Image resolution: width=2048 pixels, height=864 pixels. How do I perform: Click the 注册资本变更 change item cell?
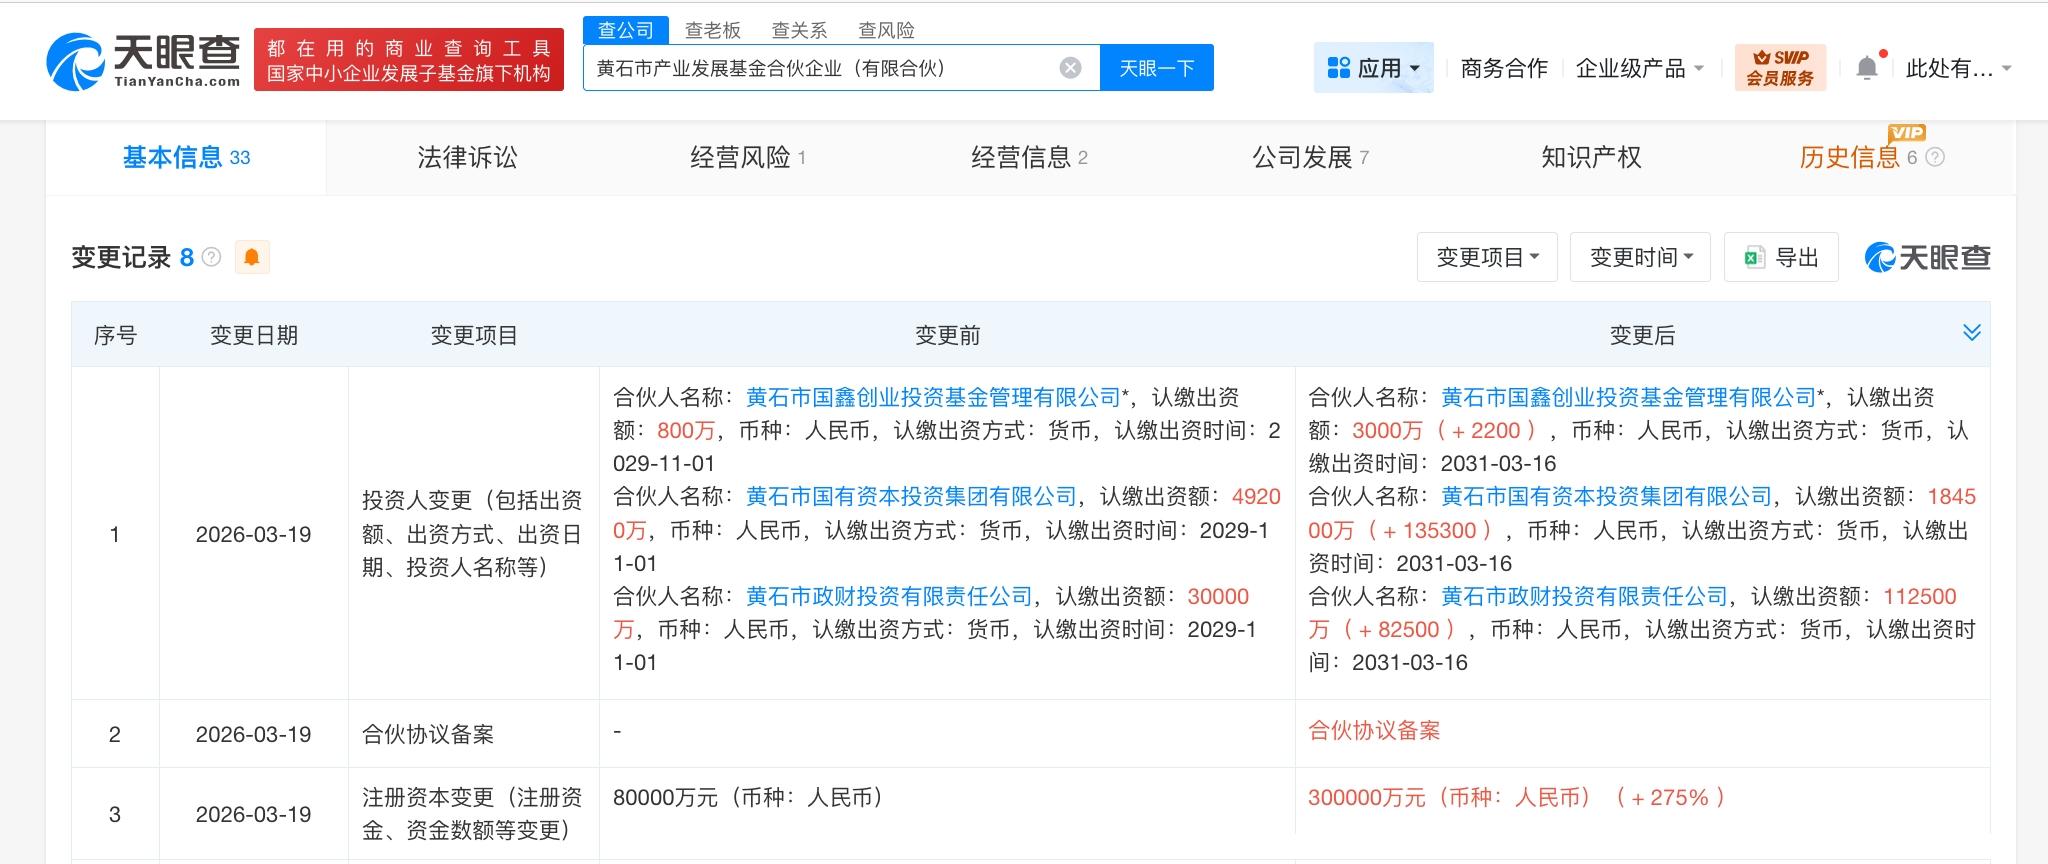point(473,814)
